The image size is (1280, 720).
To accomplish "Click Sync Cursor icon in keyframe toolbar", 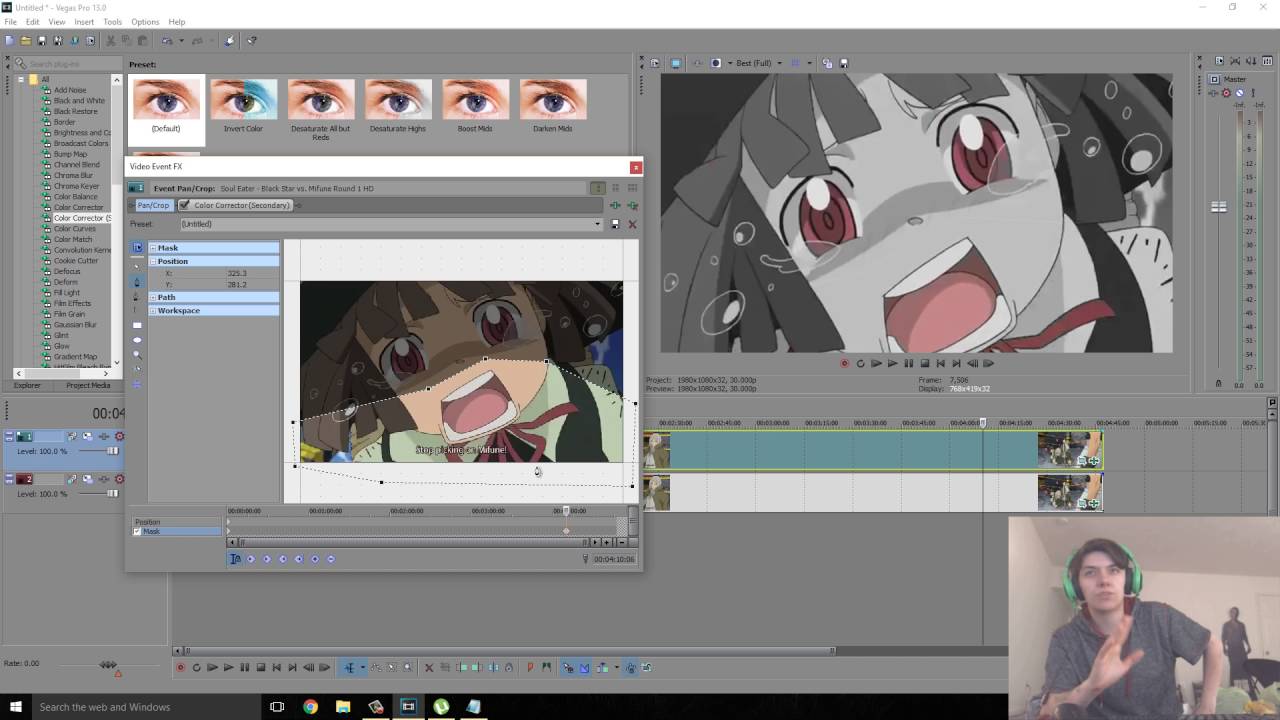I will [235, 559].
